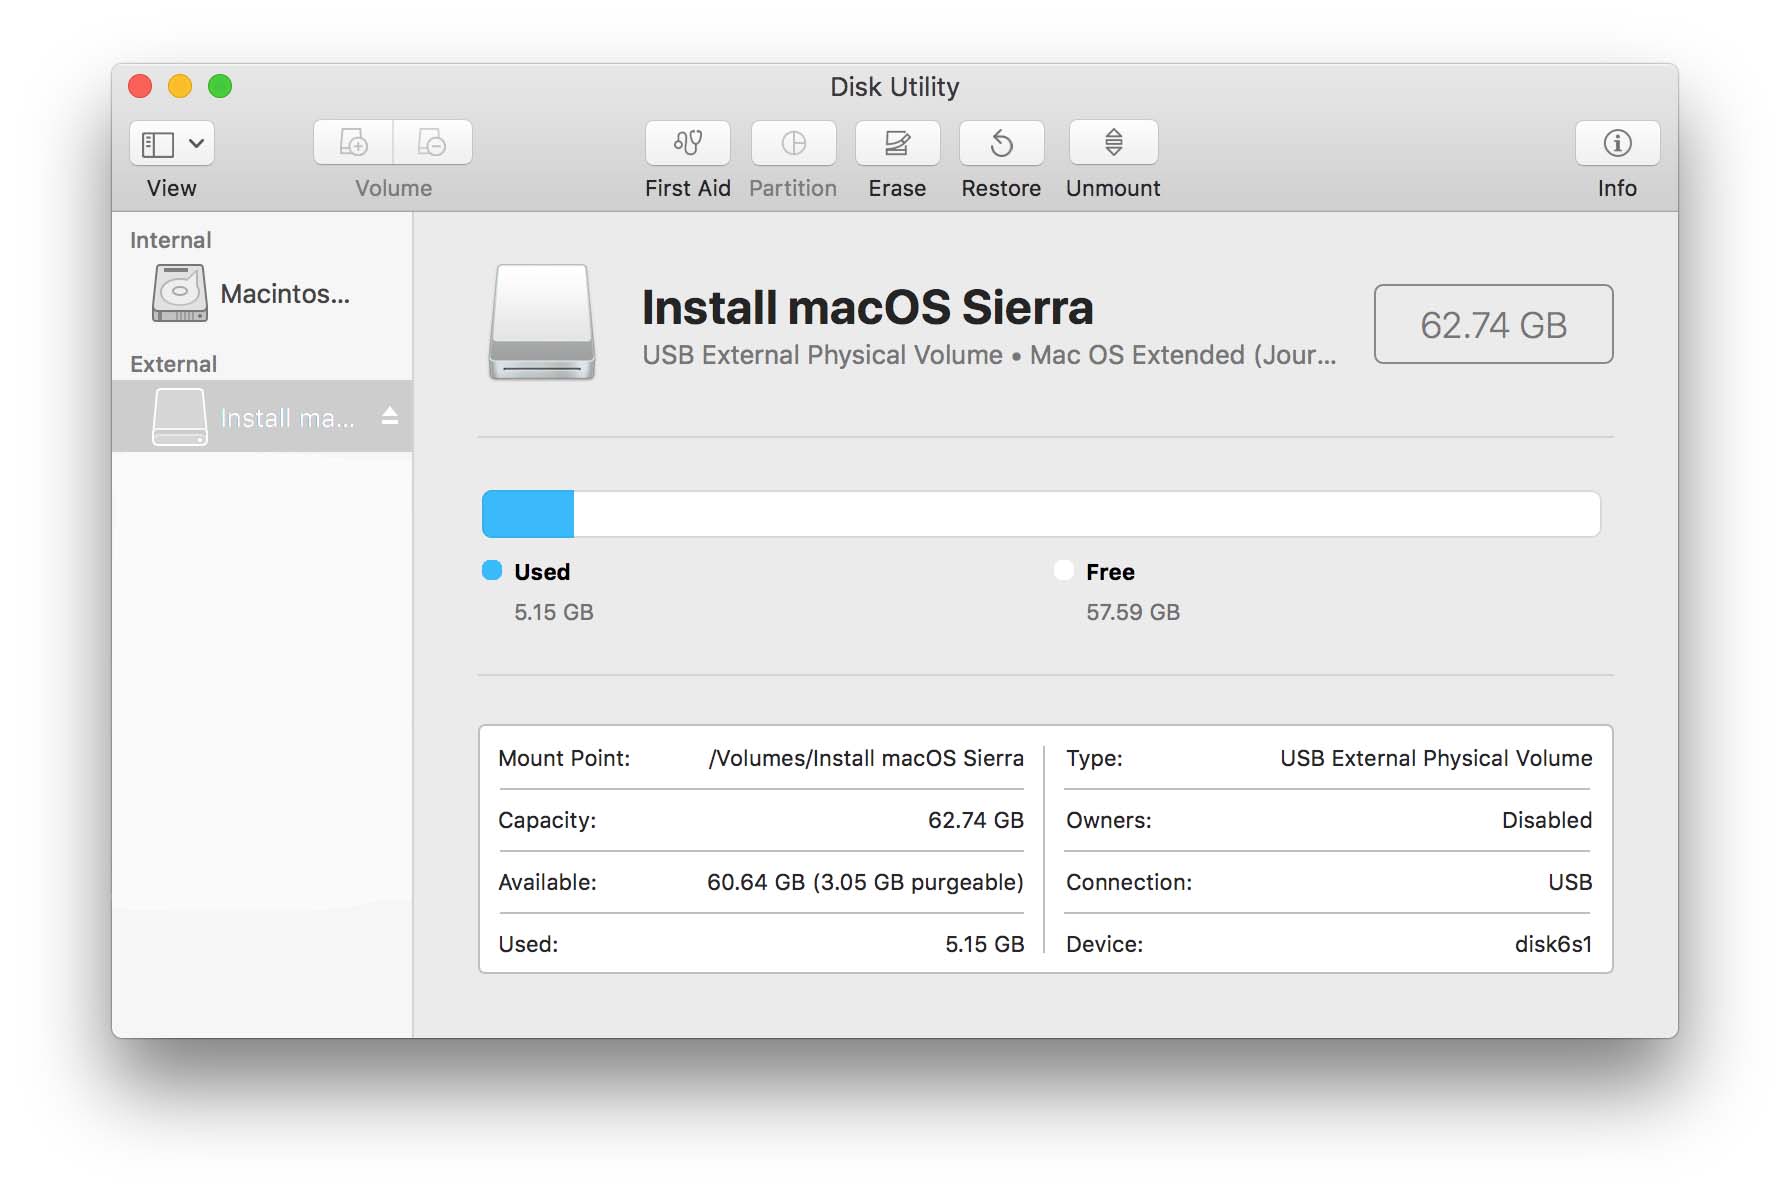This screenshot has height=1198, width=1790.
Task: Click the Capacity 62.74 GB table value
Action: click(x=976, y=820)
